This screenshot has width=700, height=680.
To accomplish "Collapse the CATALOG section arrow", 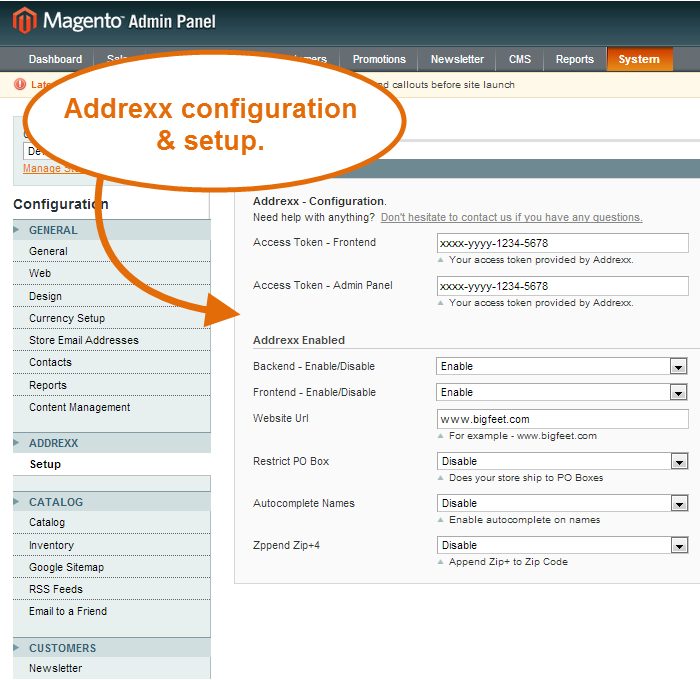I will click(x=16, y=501).
